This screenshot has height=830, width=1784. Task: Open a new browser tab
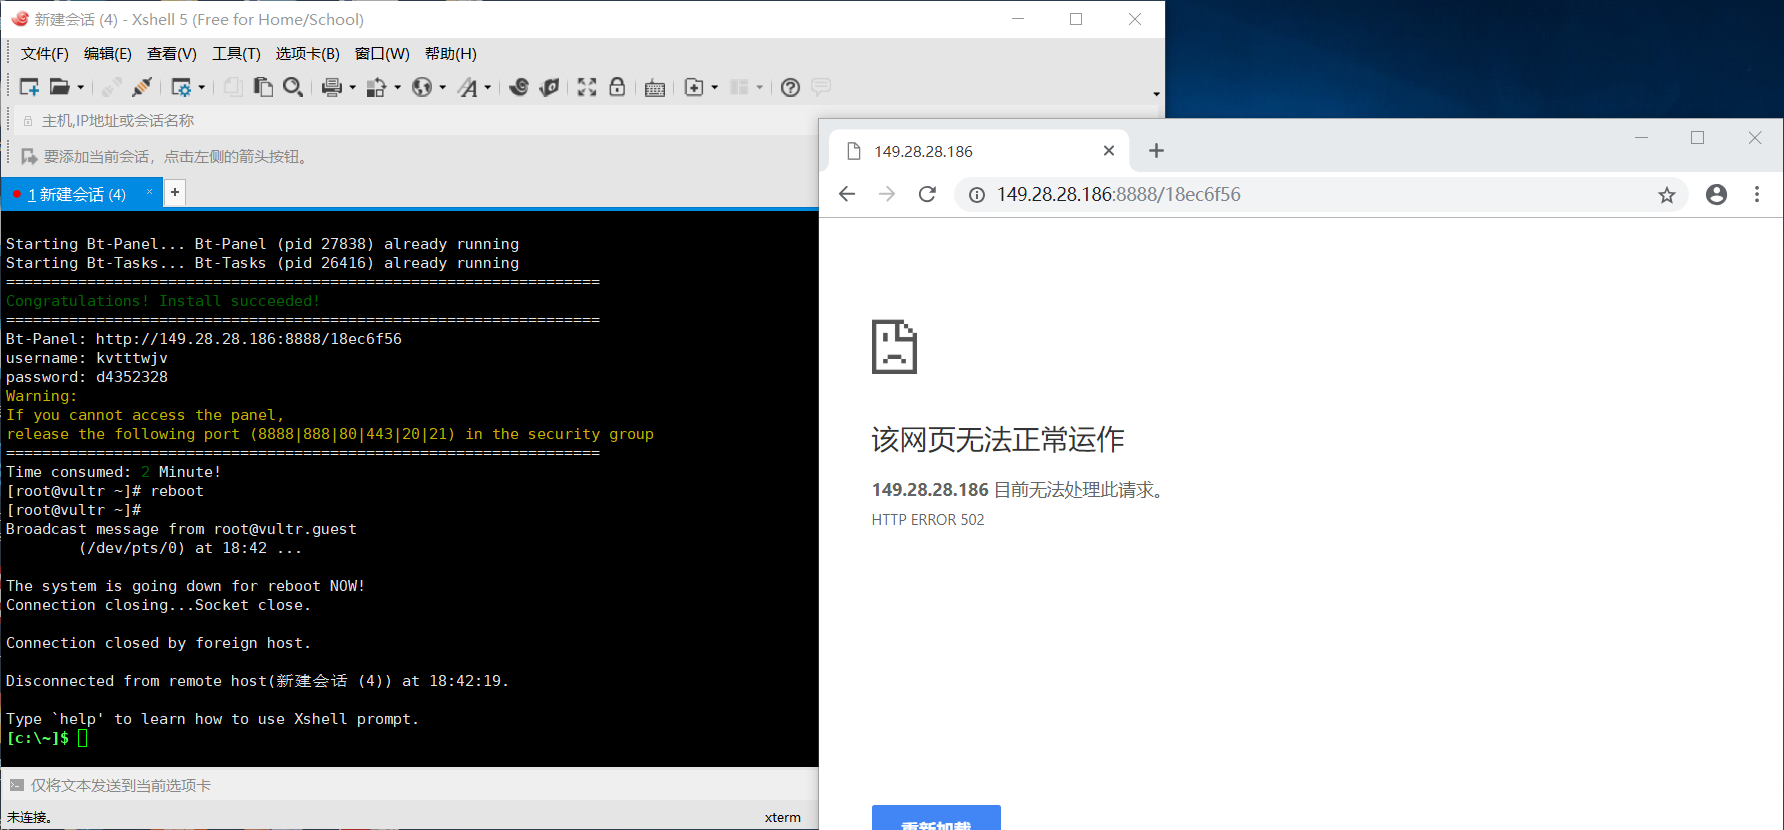1156,151
